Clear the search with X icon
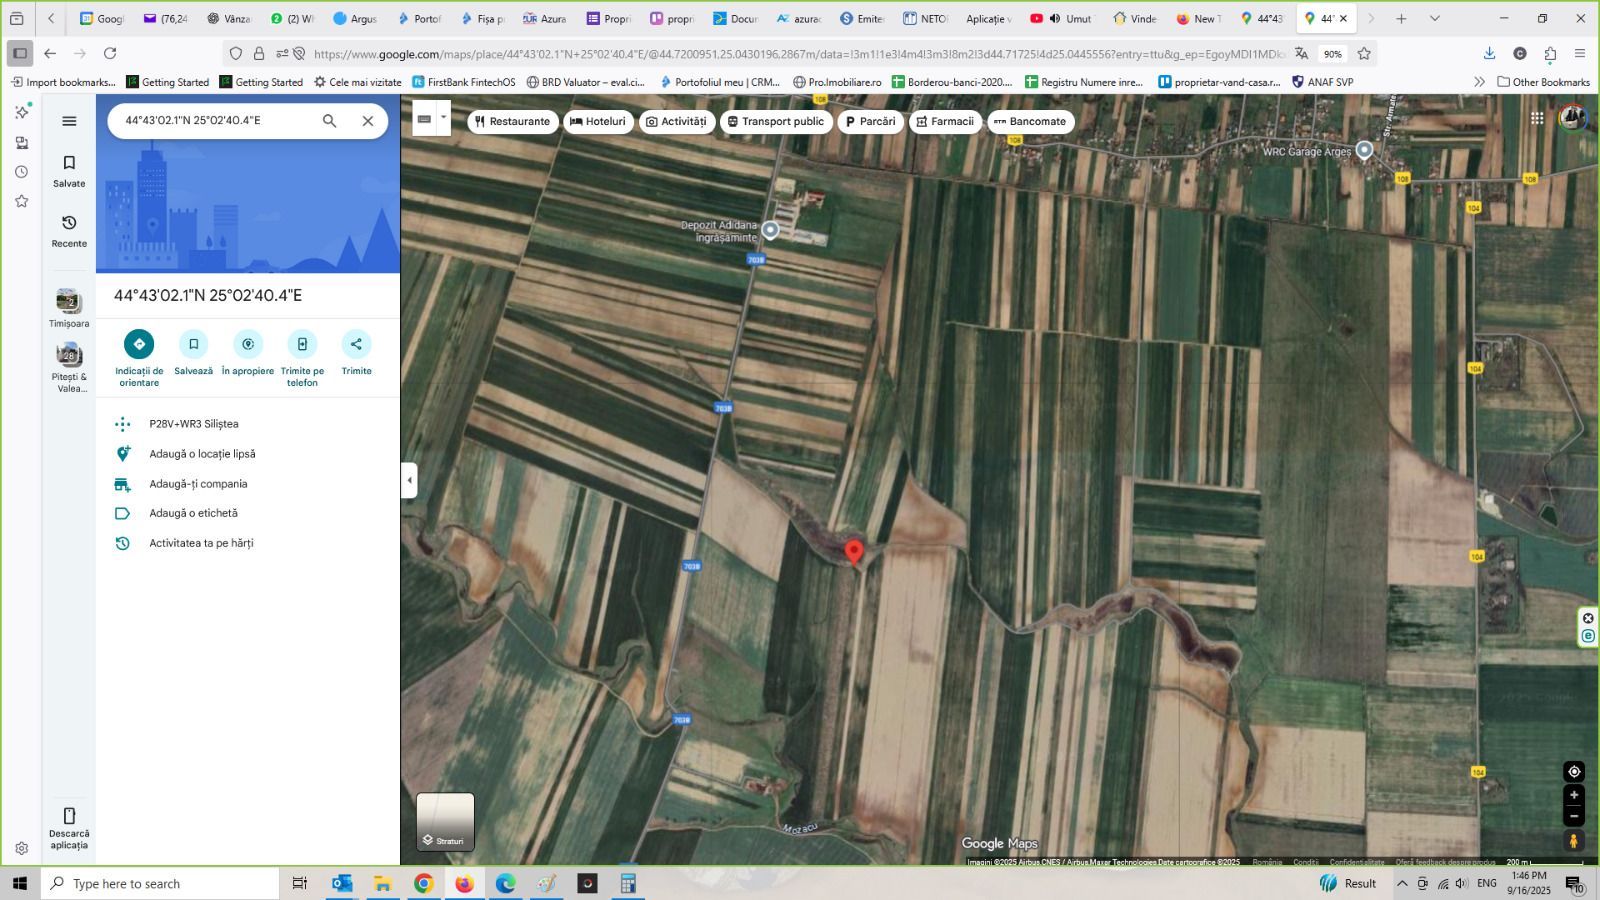Image resolution: width=1600 pixels, height=900 pixels. click(x=368, y=121)
